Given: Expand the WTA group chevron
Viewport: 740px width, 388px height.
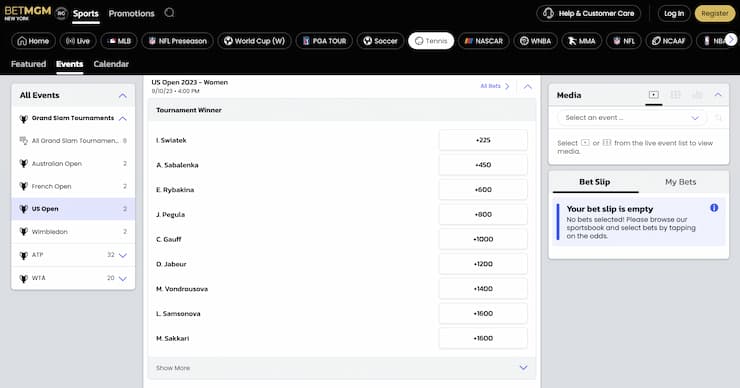Looking at the screenshot, I should pos(123,278).
